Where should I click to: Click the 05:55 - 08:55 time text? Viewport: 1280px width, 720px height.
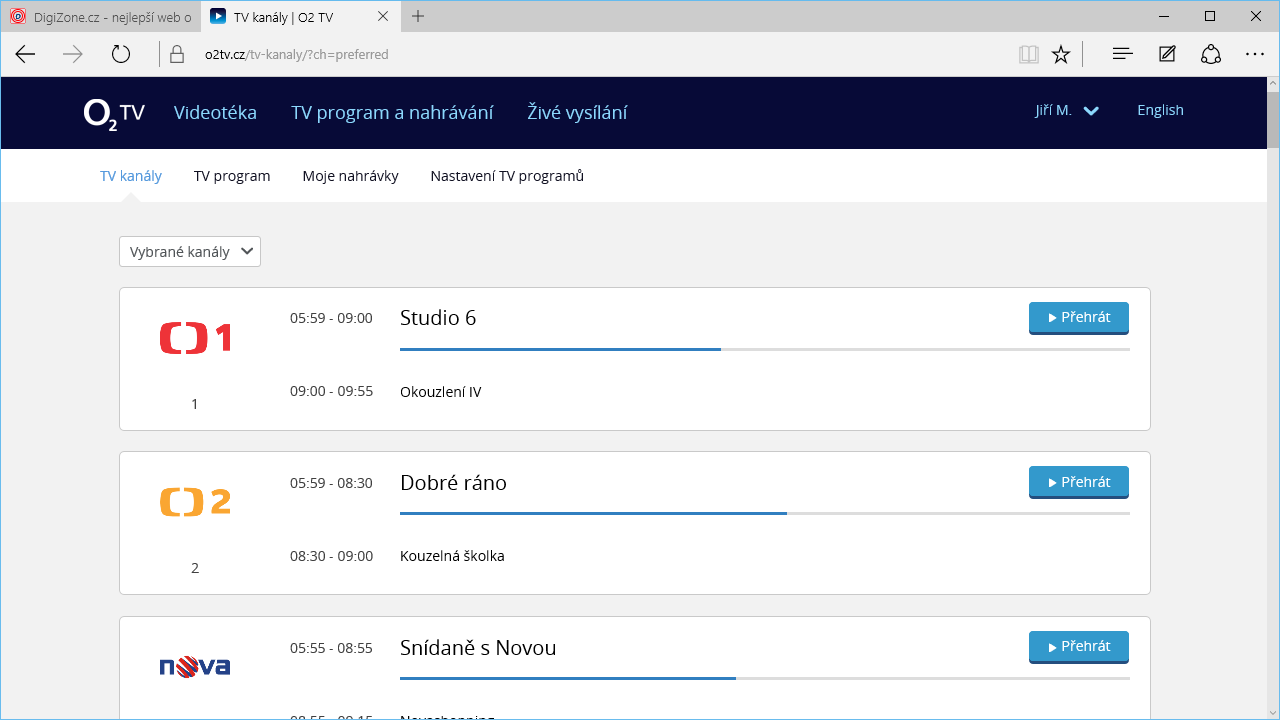point(331,648)
